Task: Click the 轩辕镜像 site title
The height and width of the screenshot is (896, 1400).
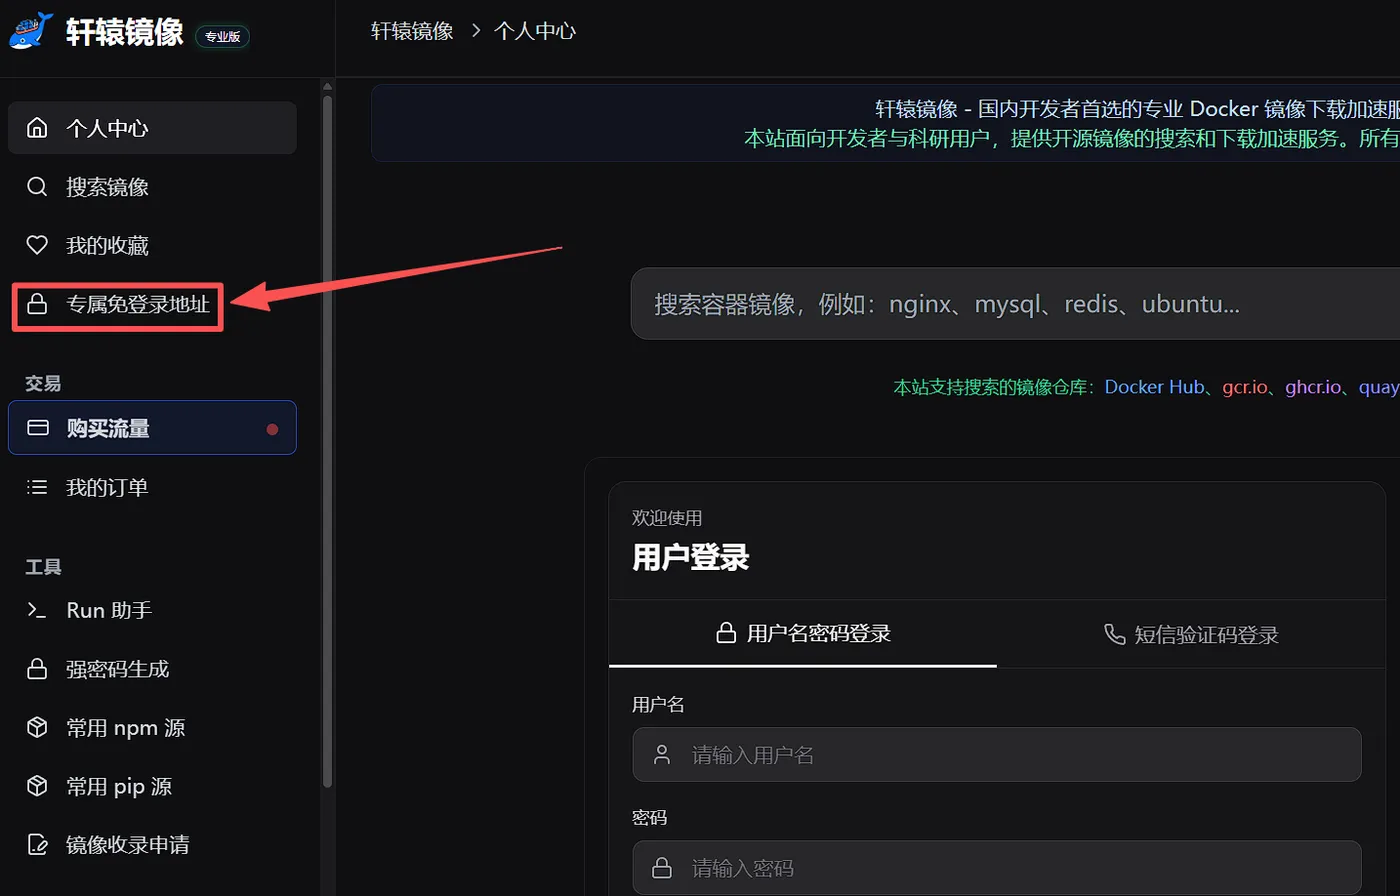Action: pos(125,33)
